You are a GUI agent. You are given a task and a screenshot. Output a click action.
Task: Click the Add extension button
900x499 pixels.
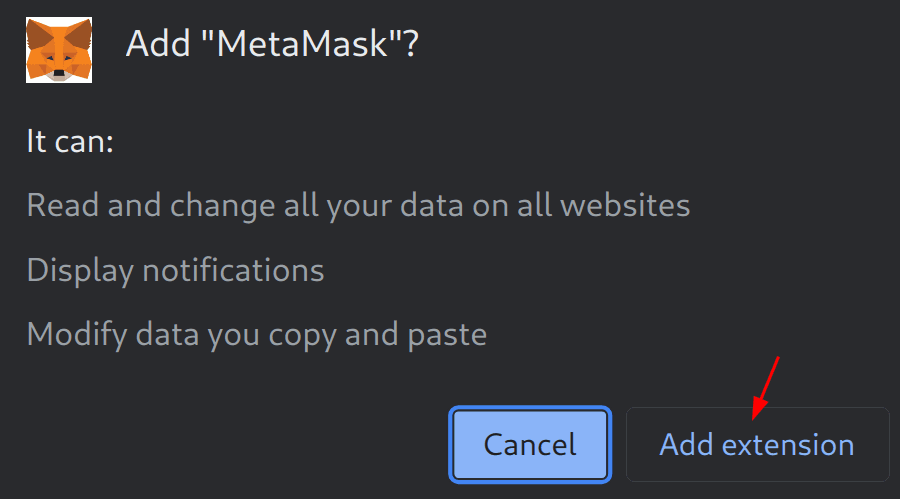pyautogui.click(x=757, y=444)
